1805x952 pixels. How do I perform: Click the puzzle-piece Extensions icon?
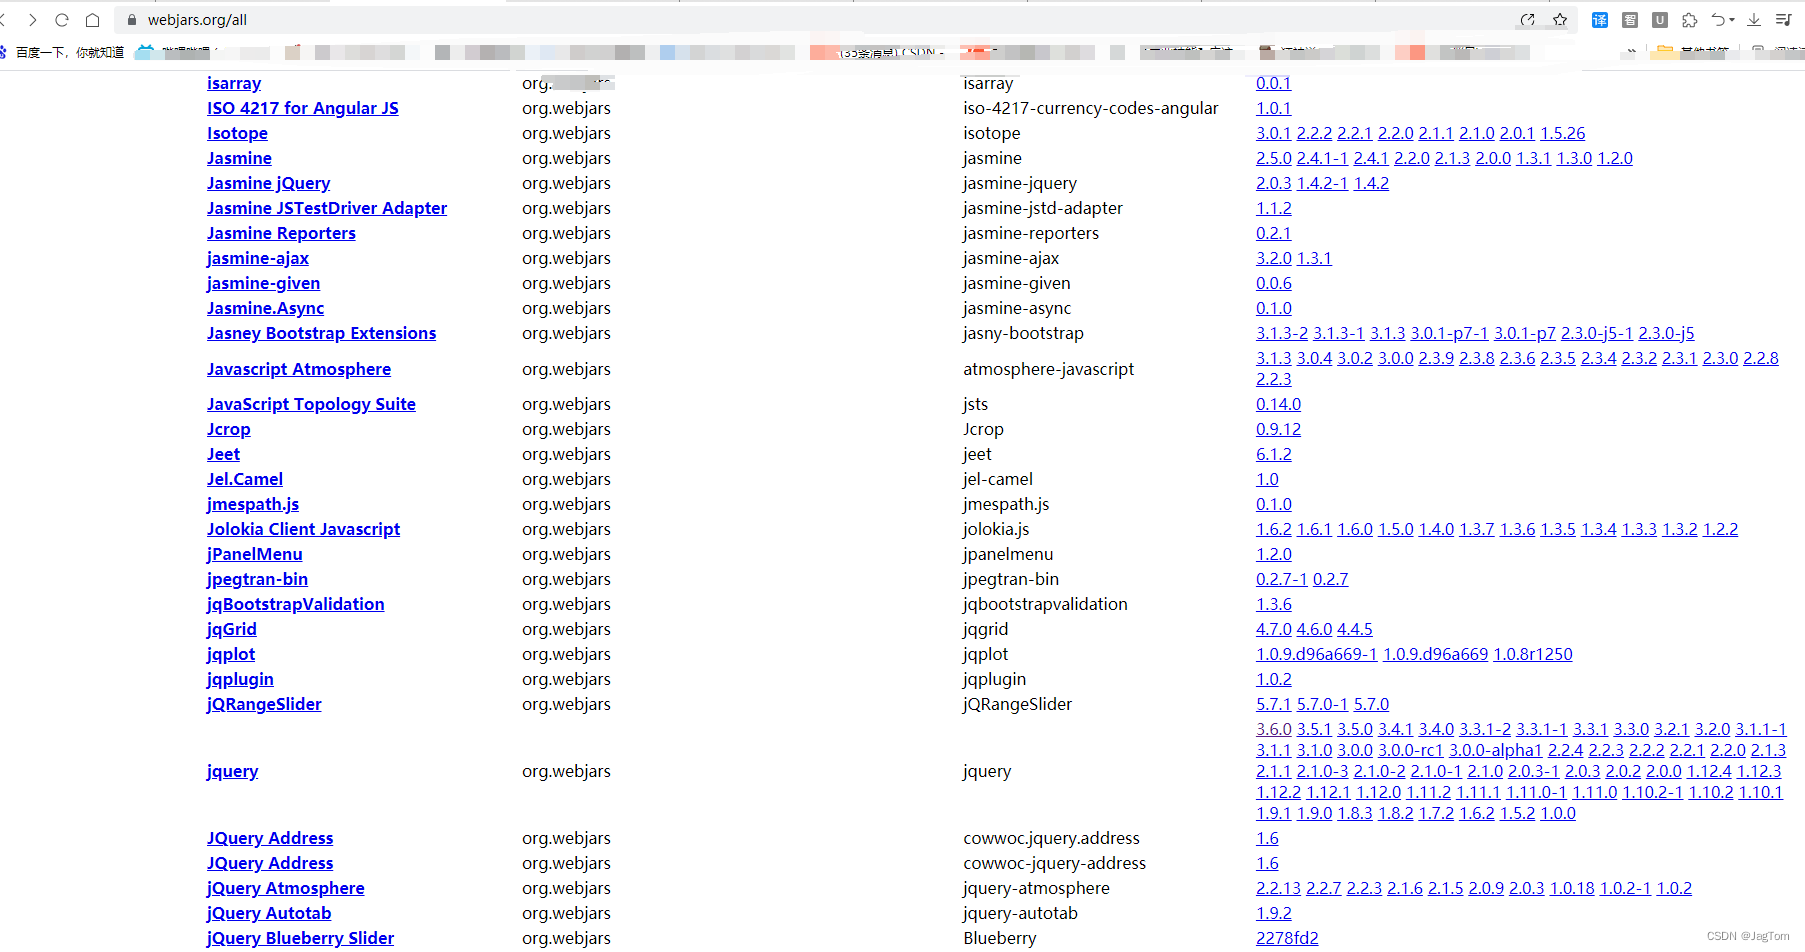tap(1690, 20)
